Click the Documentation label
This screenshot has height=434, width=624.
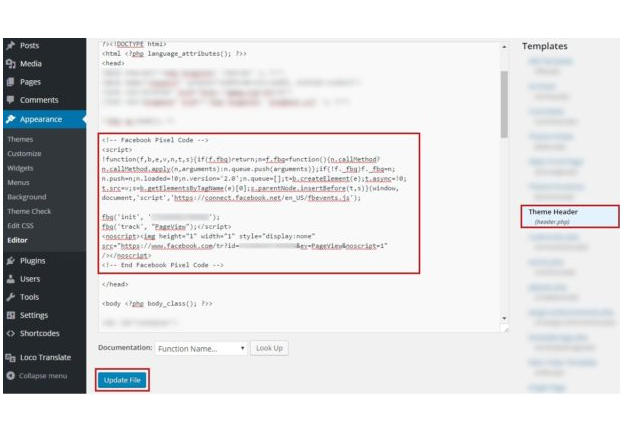125,347
